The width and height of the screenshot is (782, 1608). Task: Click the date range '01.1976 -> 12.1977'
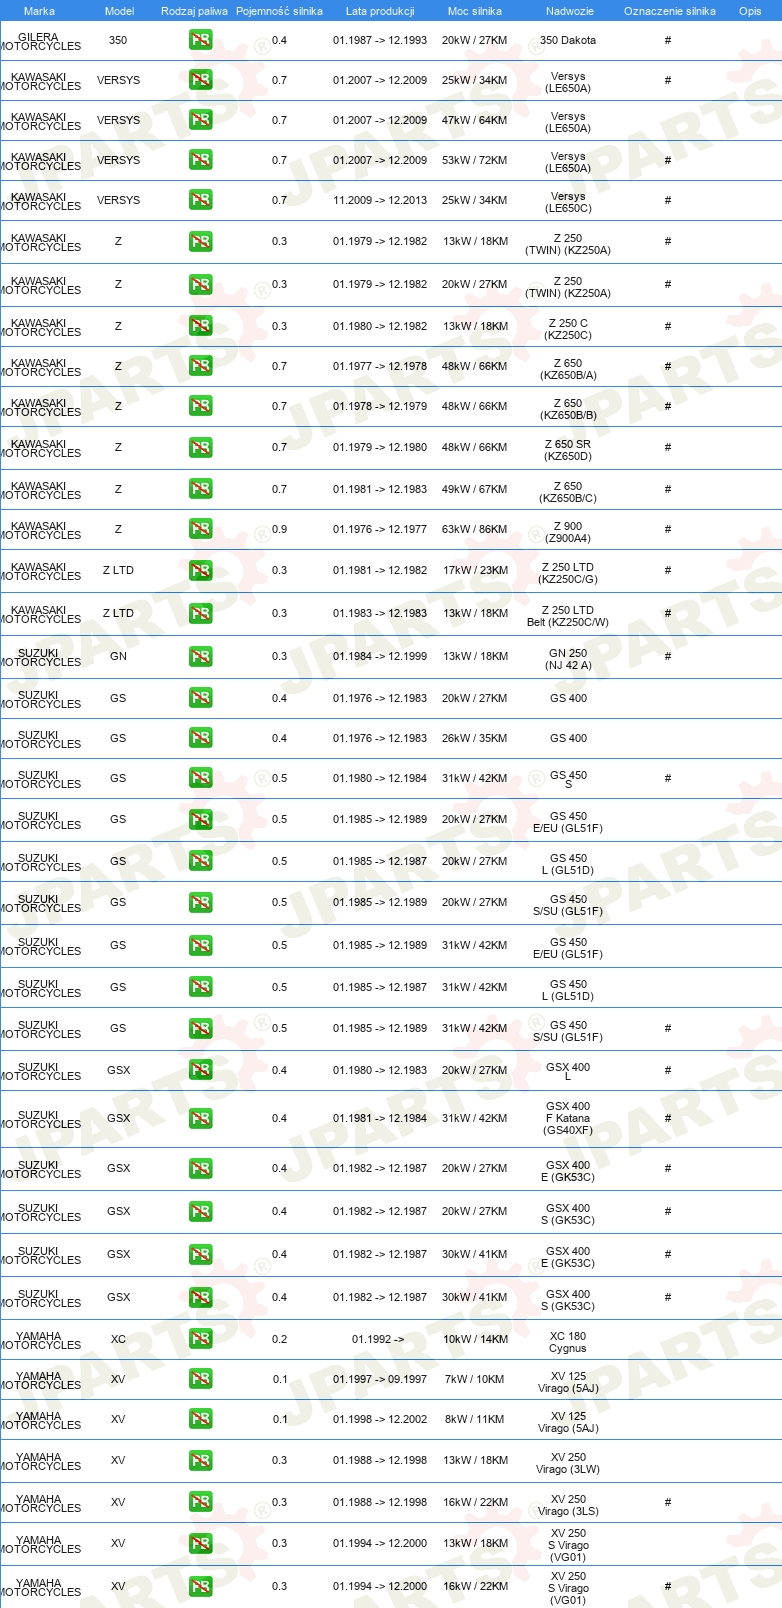pos(380,529)
